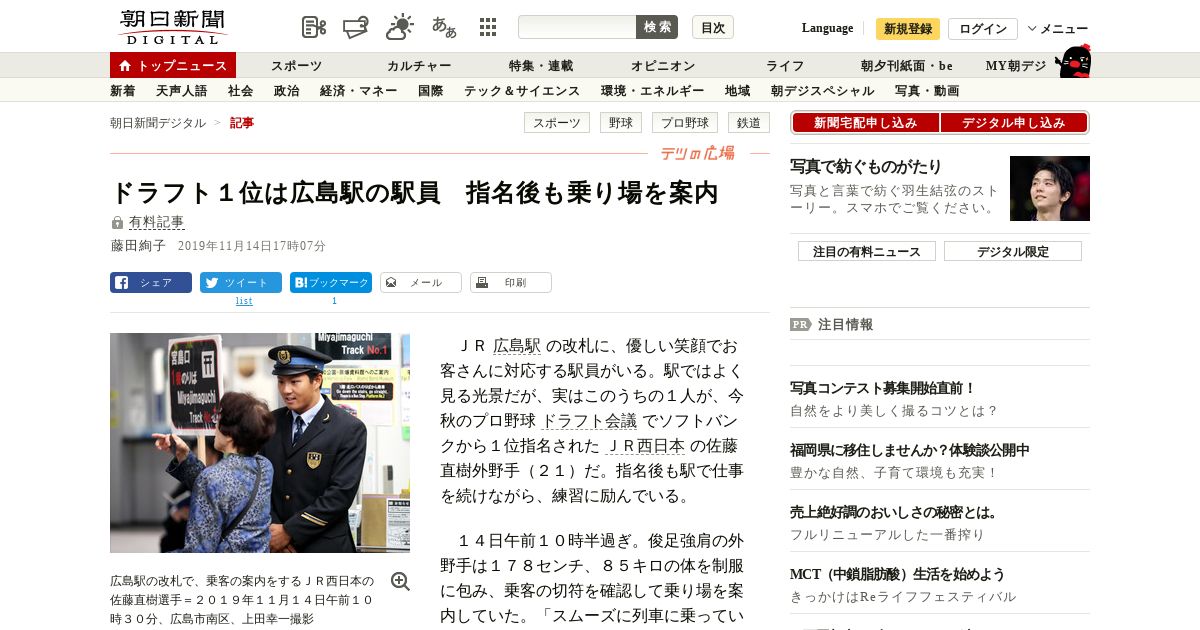
Task: Click inside the search input field
Action: pyautogui.click(x=577, y=27)
